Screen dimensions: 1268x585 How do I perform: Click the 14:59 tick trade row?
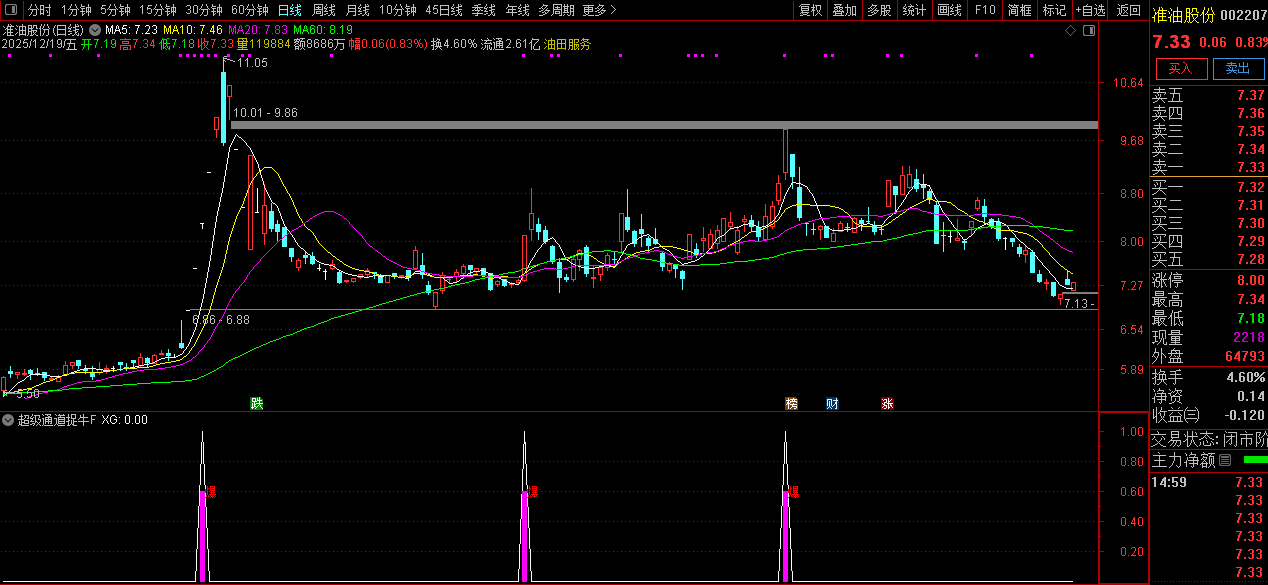pyautogui.click(x=1208, y=482)
